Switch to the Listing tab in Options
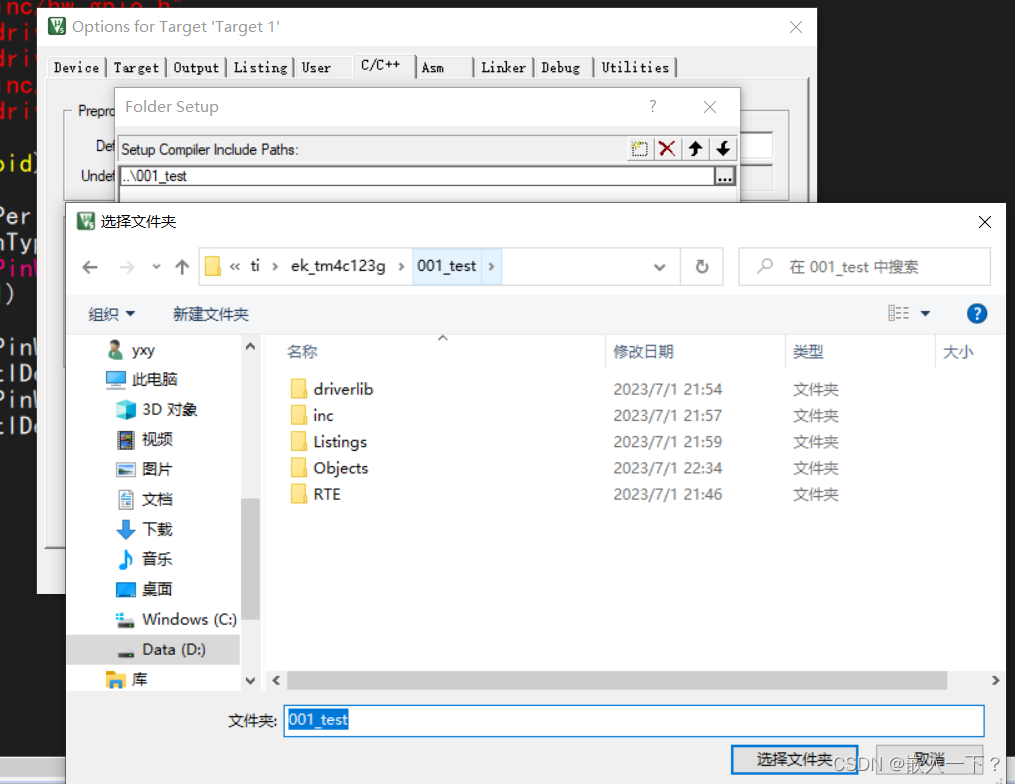The image size is (1015, 784). tap(260, 67)
